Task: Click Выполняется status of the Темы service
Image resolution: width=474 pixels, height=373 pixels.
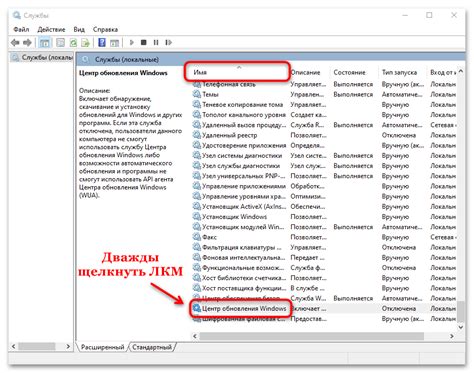Action: click(353, 94)
